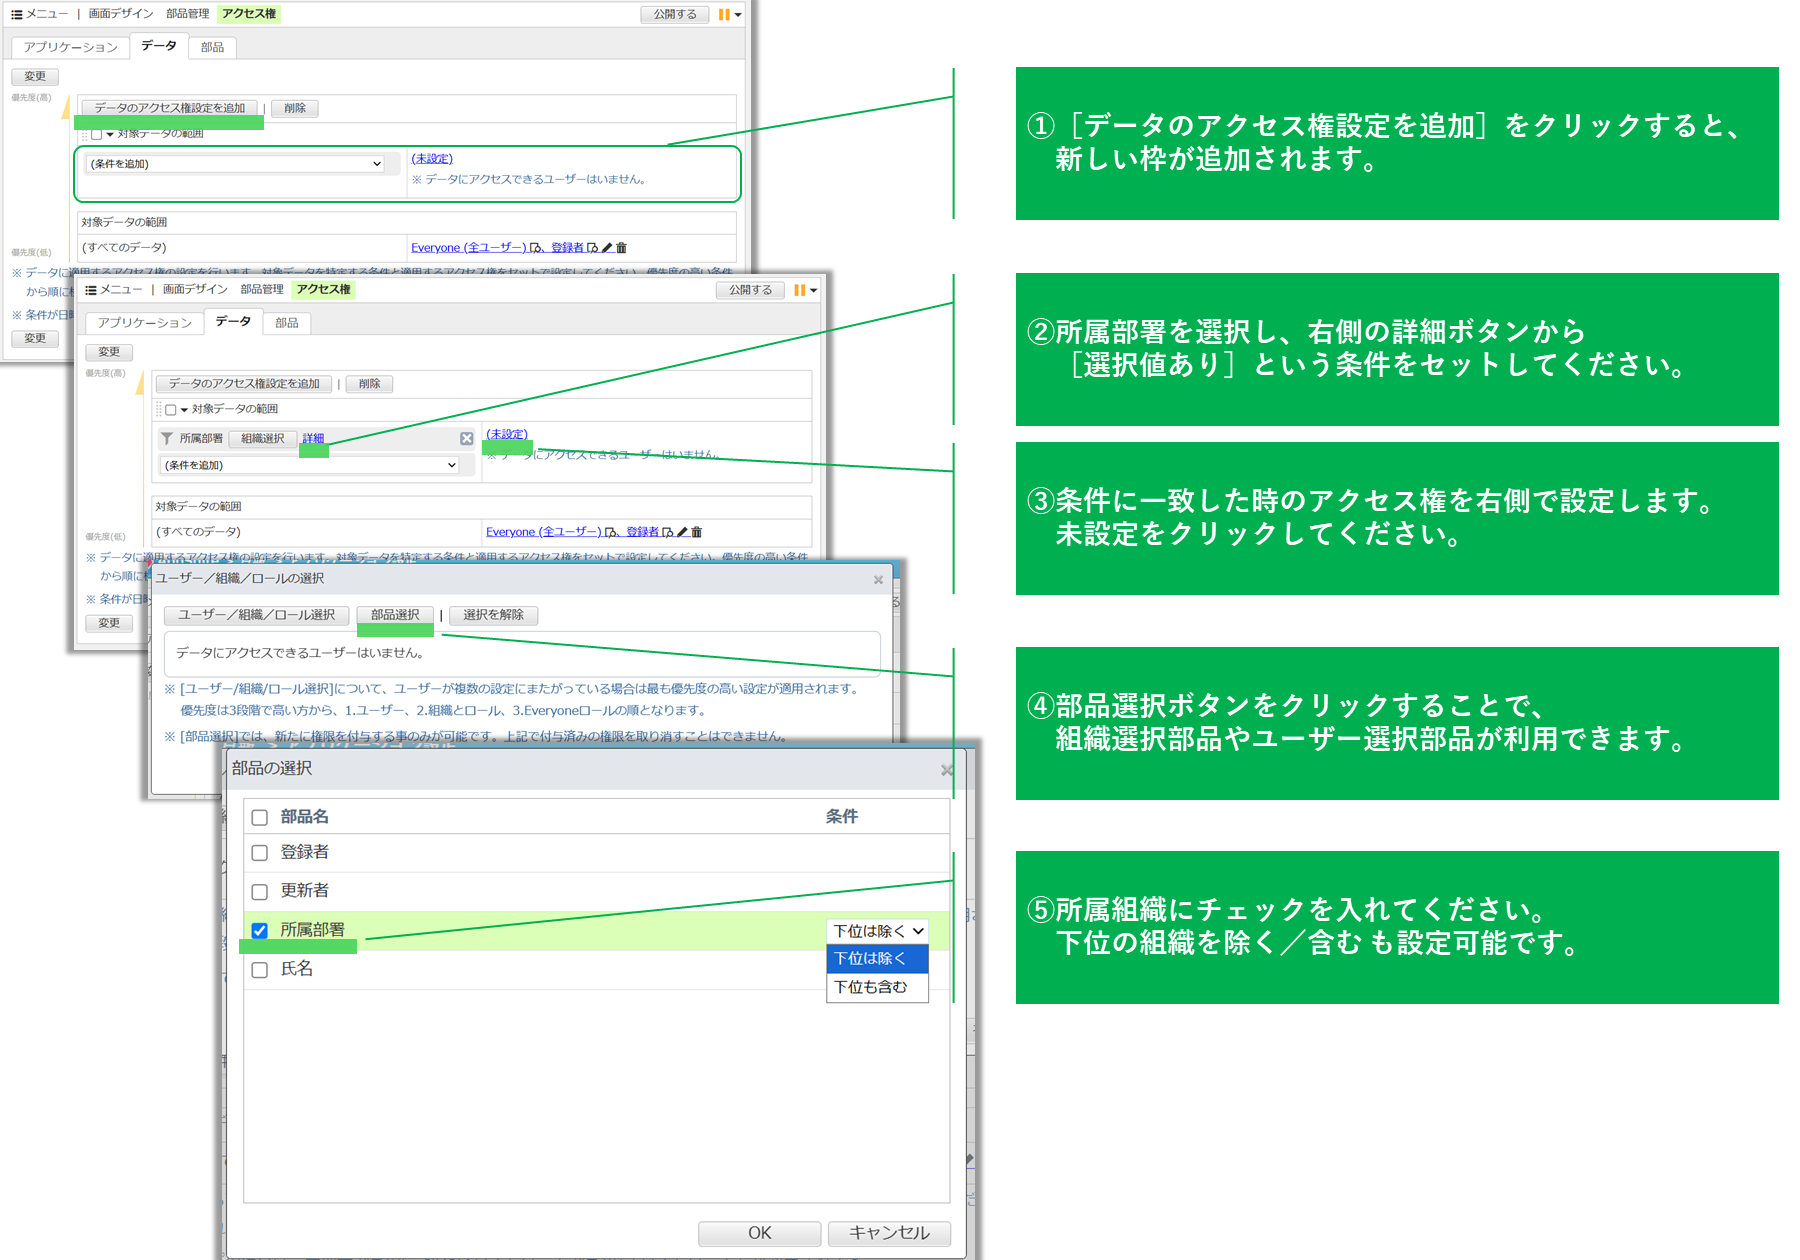1800x1260 pixels.
Task: Close the ユーザー／組織／ロールの選択 dialog
Action: pyautogui.click(x=878, y=579)
